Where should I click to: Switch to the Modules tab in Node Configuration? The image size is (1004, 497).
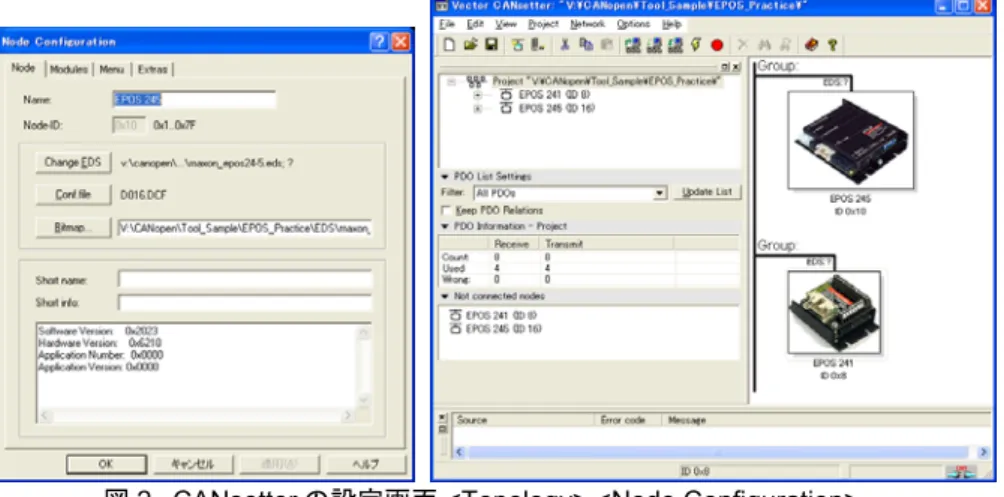point(69,70)
